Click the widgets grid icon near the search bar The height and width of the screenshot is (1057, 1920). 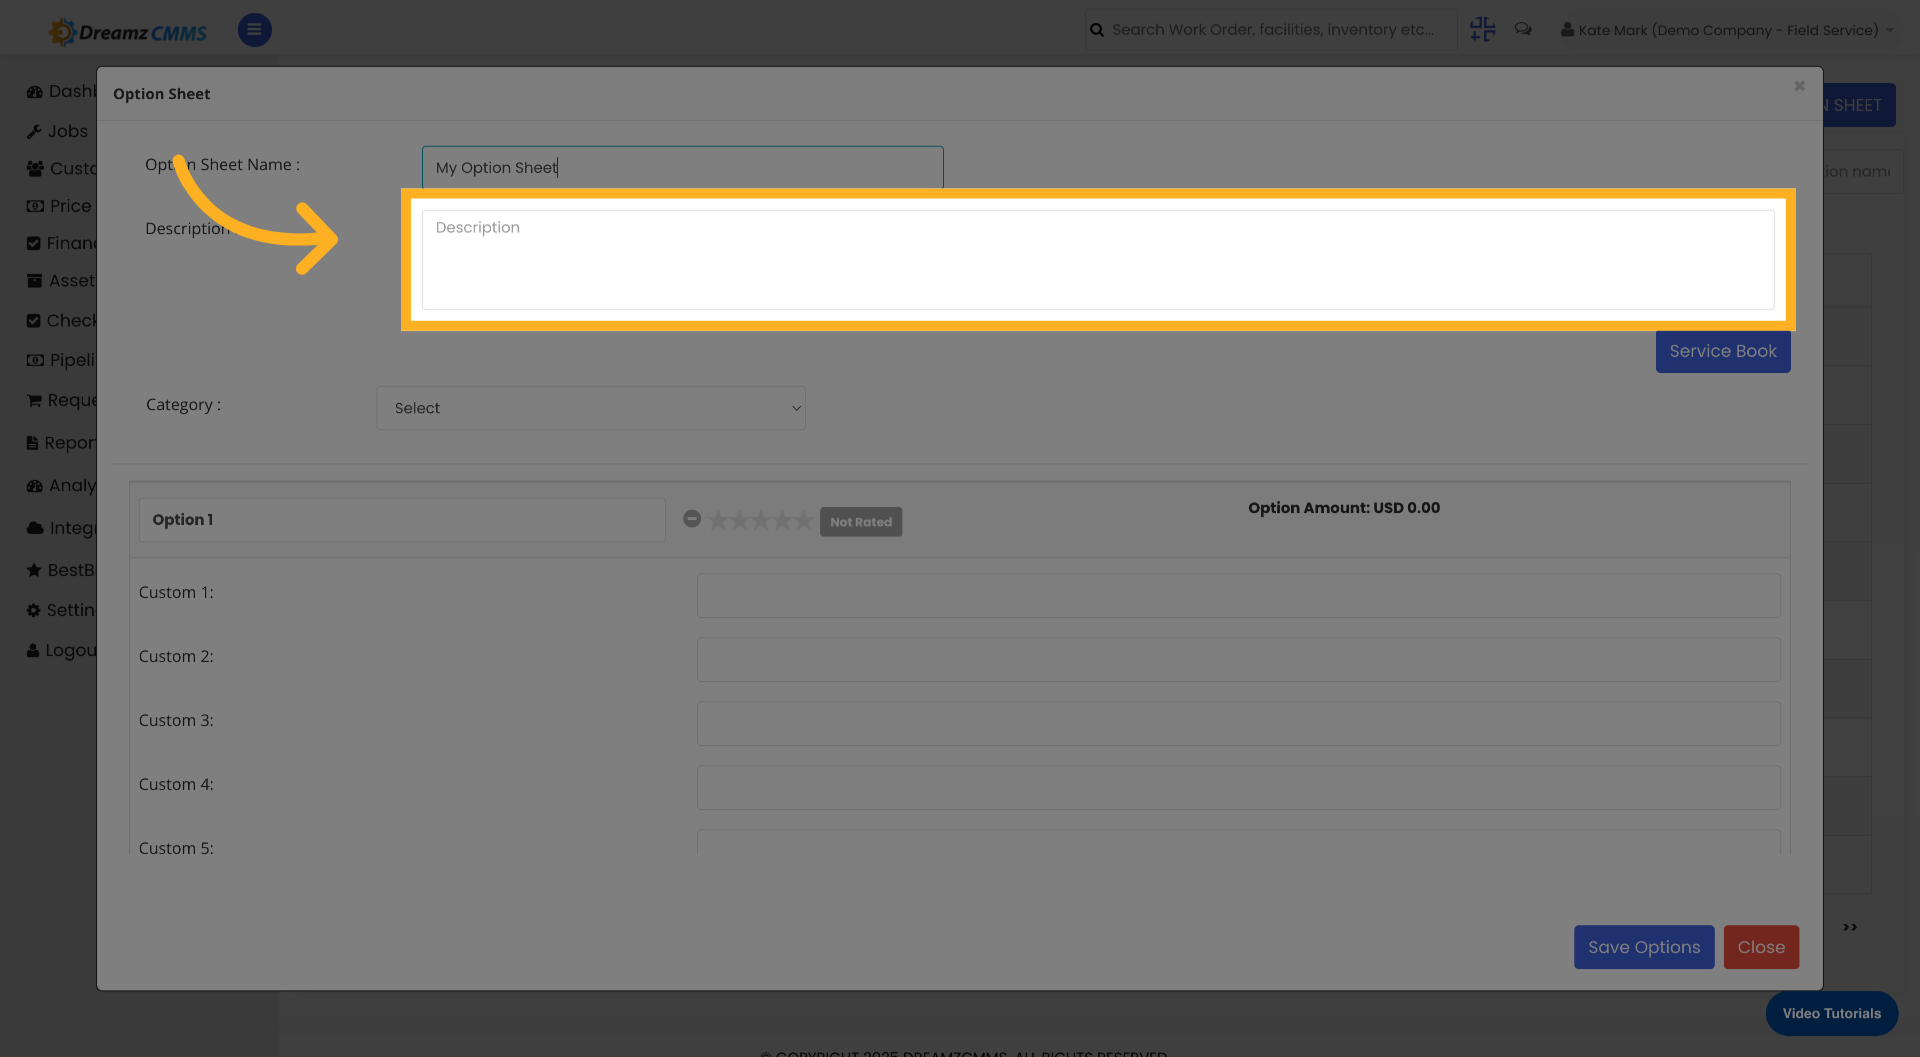1482,29
